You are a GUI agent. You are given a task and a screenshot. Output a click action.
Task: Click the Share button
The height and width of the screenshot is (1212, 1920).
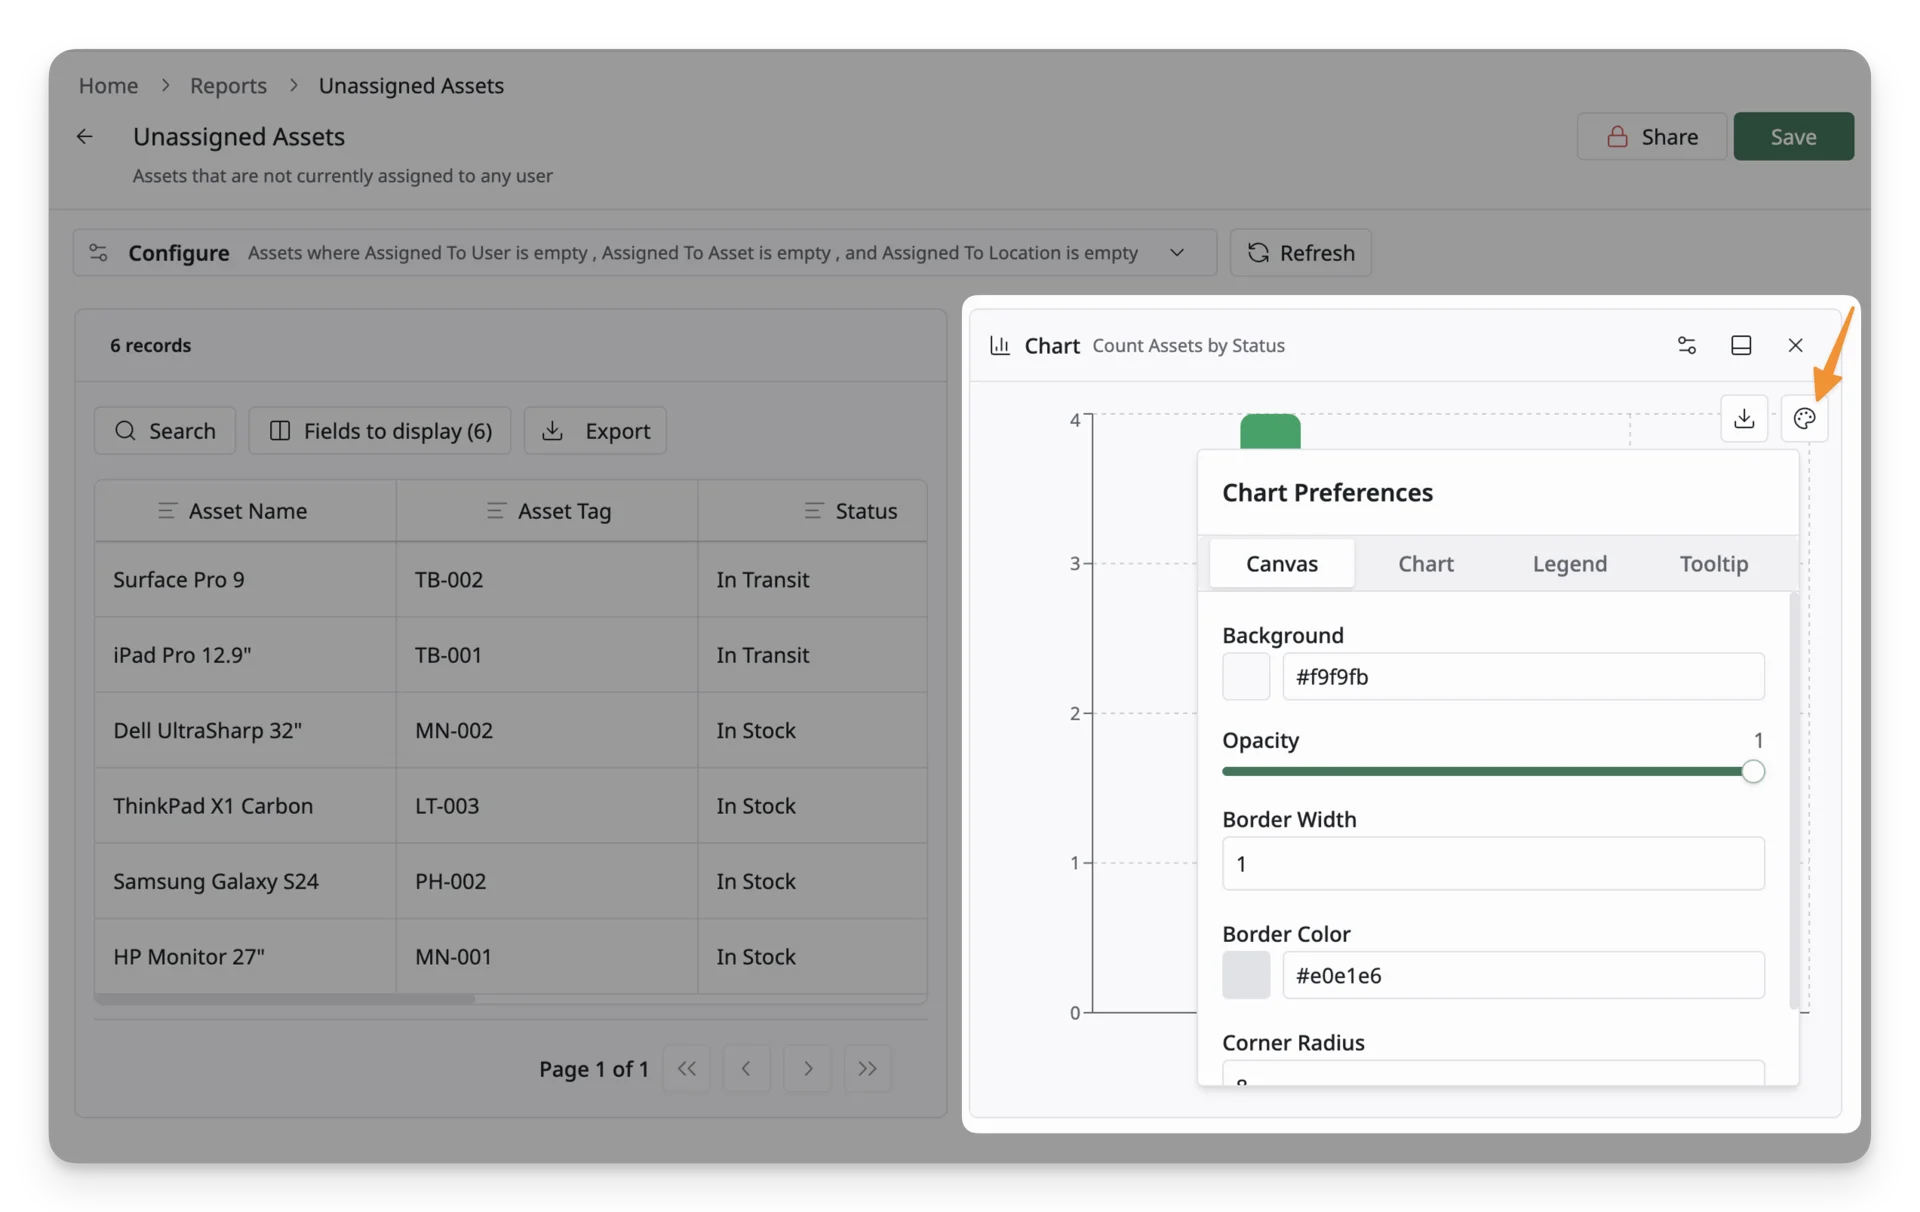pos(1652,136)
